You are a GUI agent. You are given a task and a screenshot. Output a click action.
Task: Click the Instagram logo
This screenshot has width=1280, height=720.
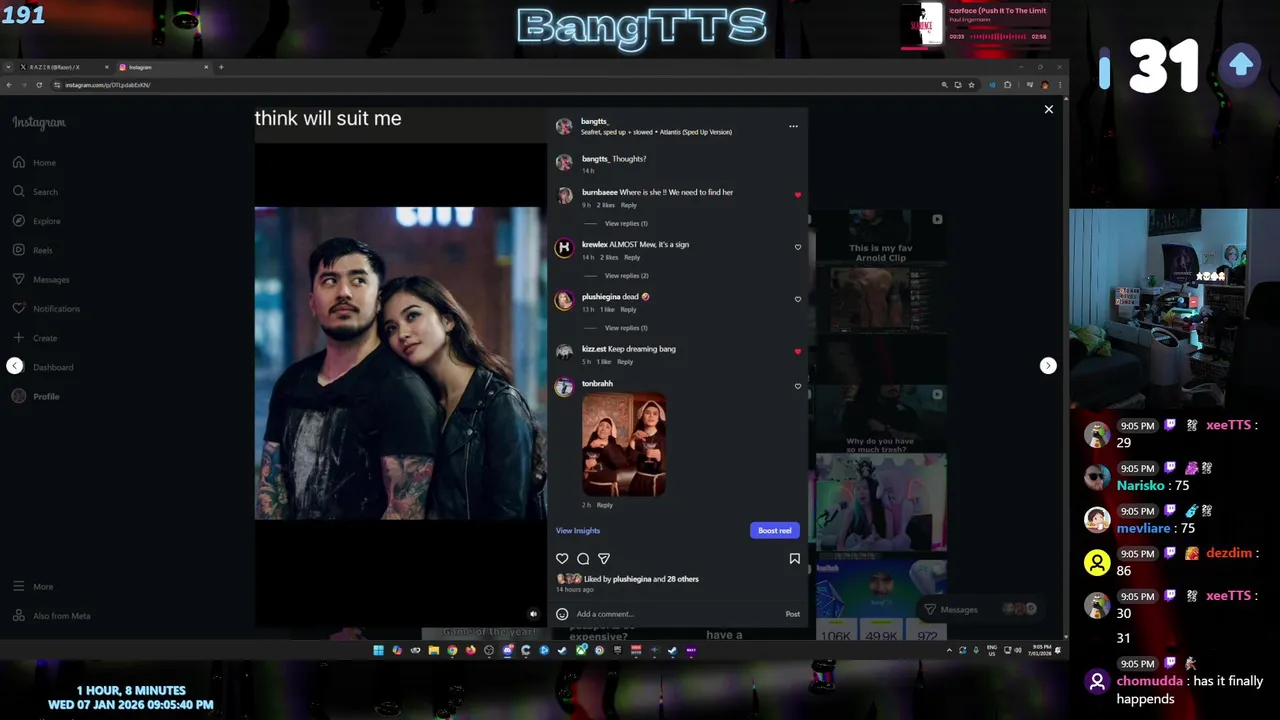pos(39,123)
